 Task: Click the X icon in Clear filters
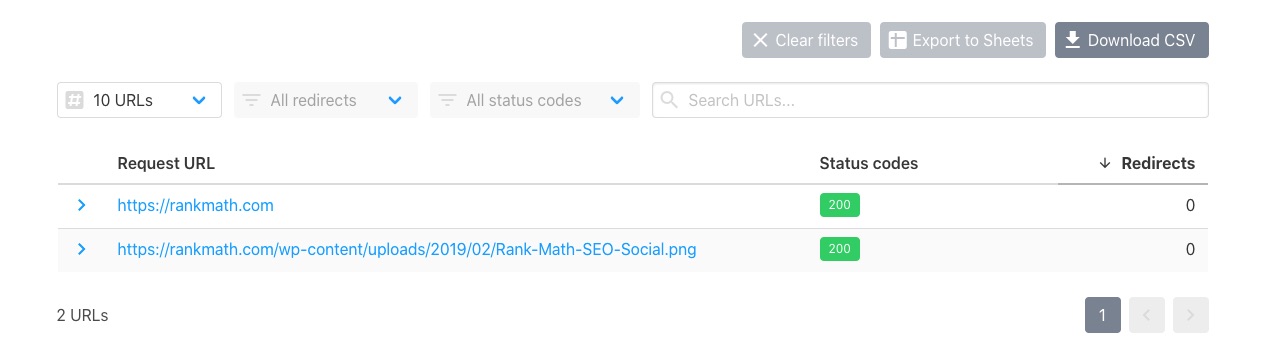pos(760,40)
